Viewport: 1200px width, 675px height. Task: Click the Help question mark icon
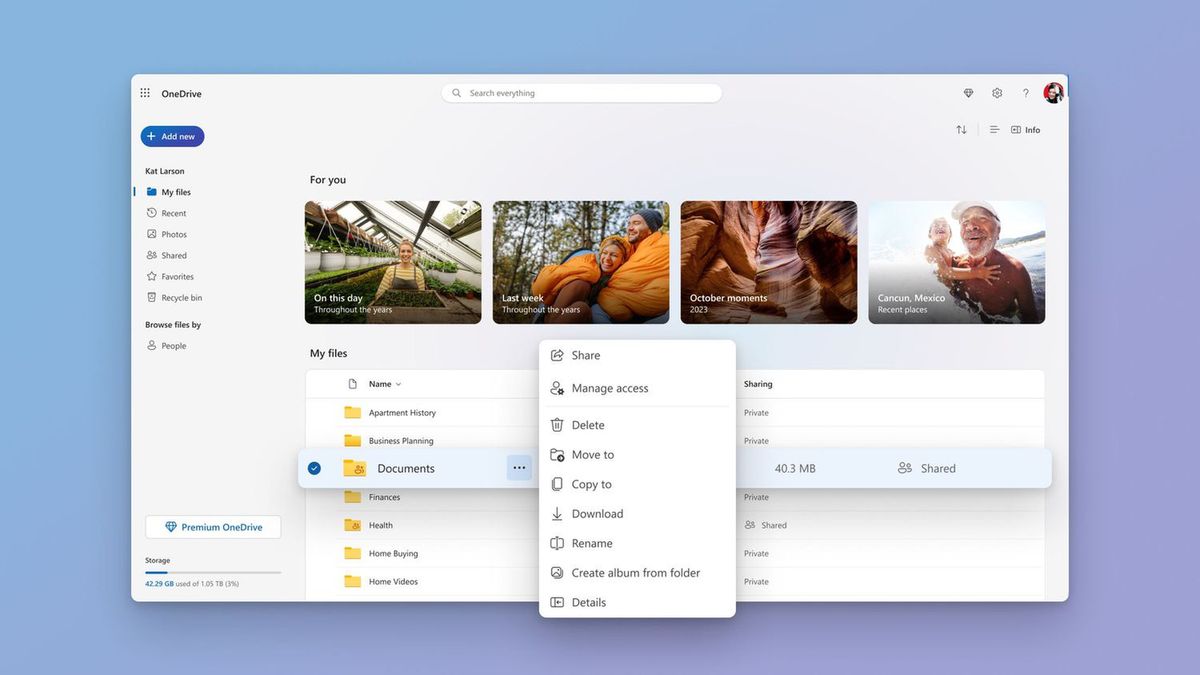click(1025, 92)
